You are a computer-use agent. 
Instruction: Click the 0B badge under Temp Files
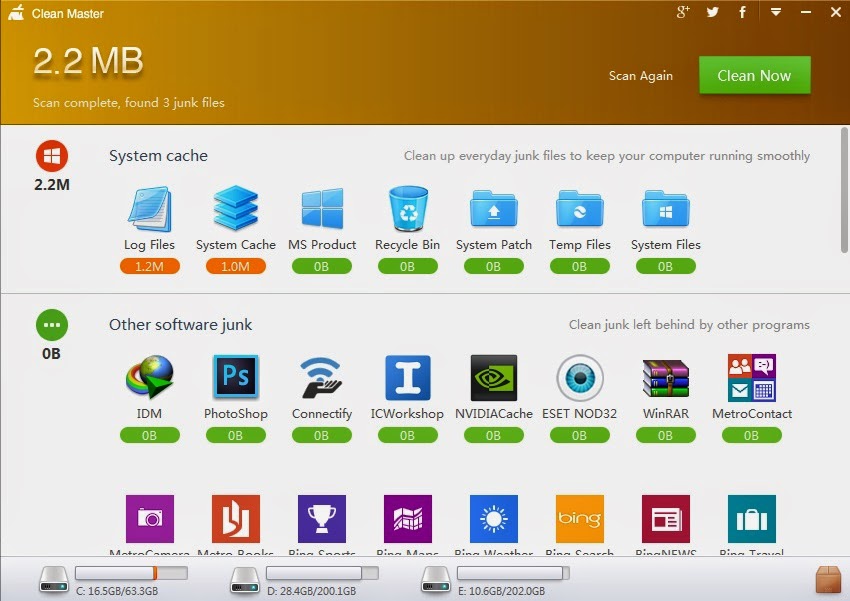579,266
